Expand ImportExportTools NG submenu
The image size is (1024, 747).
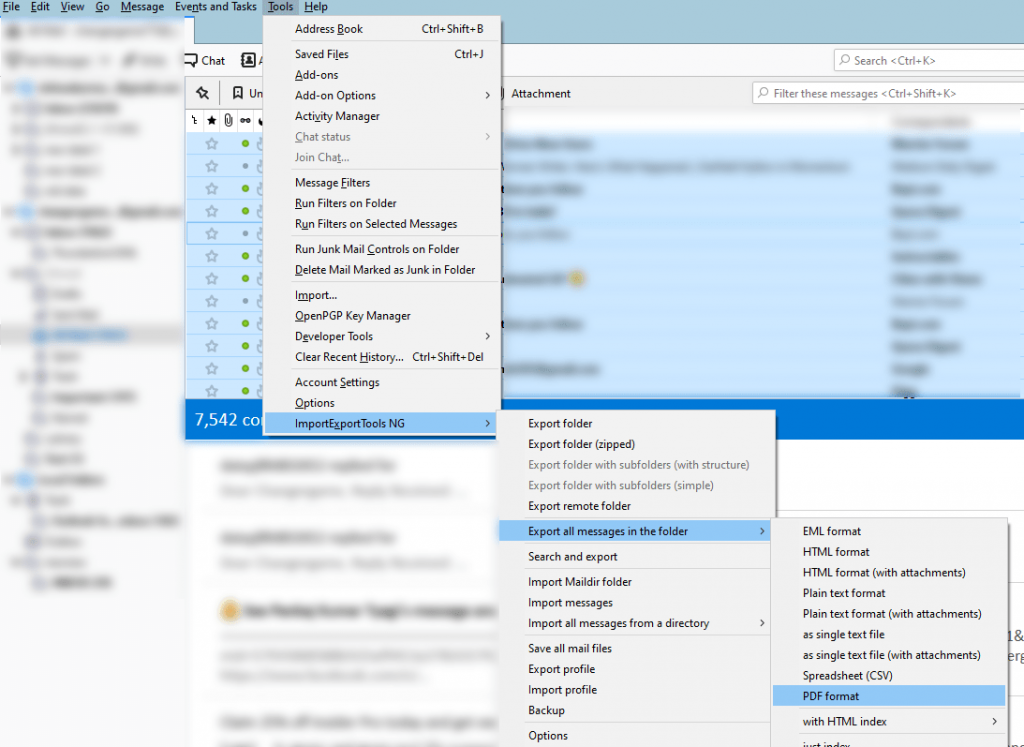[381, 424]
